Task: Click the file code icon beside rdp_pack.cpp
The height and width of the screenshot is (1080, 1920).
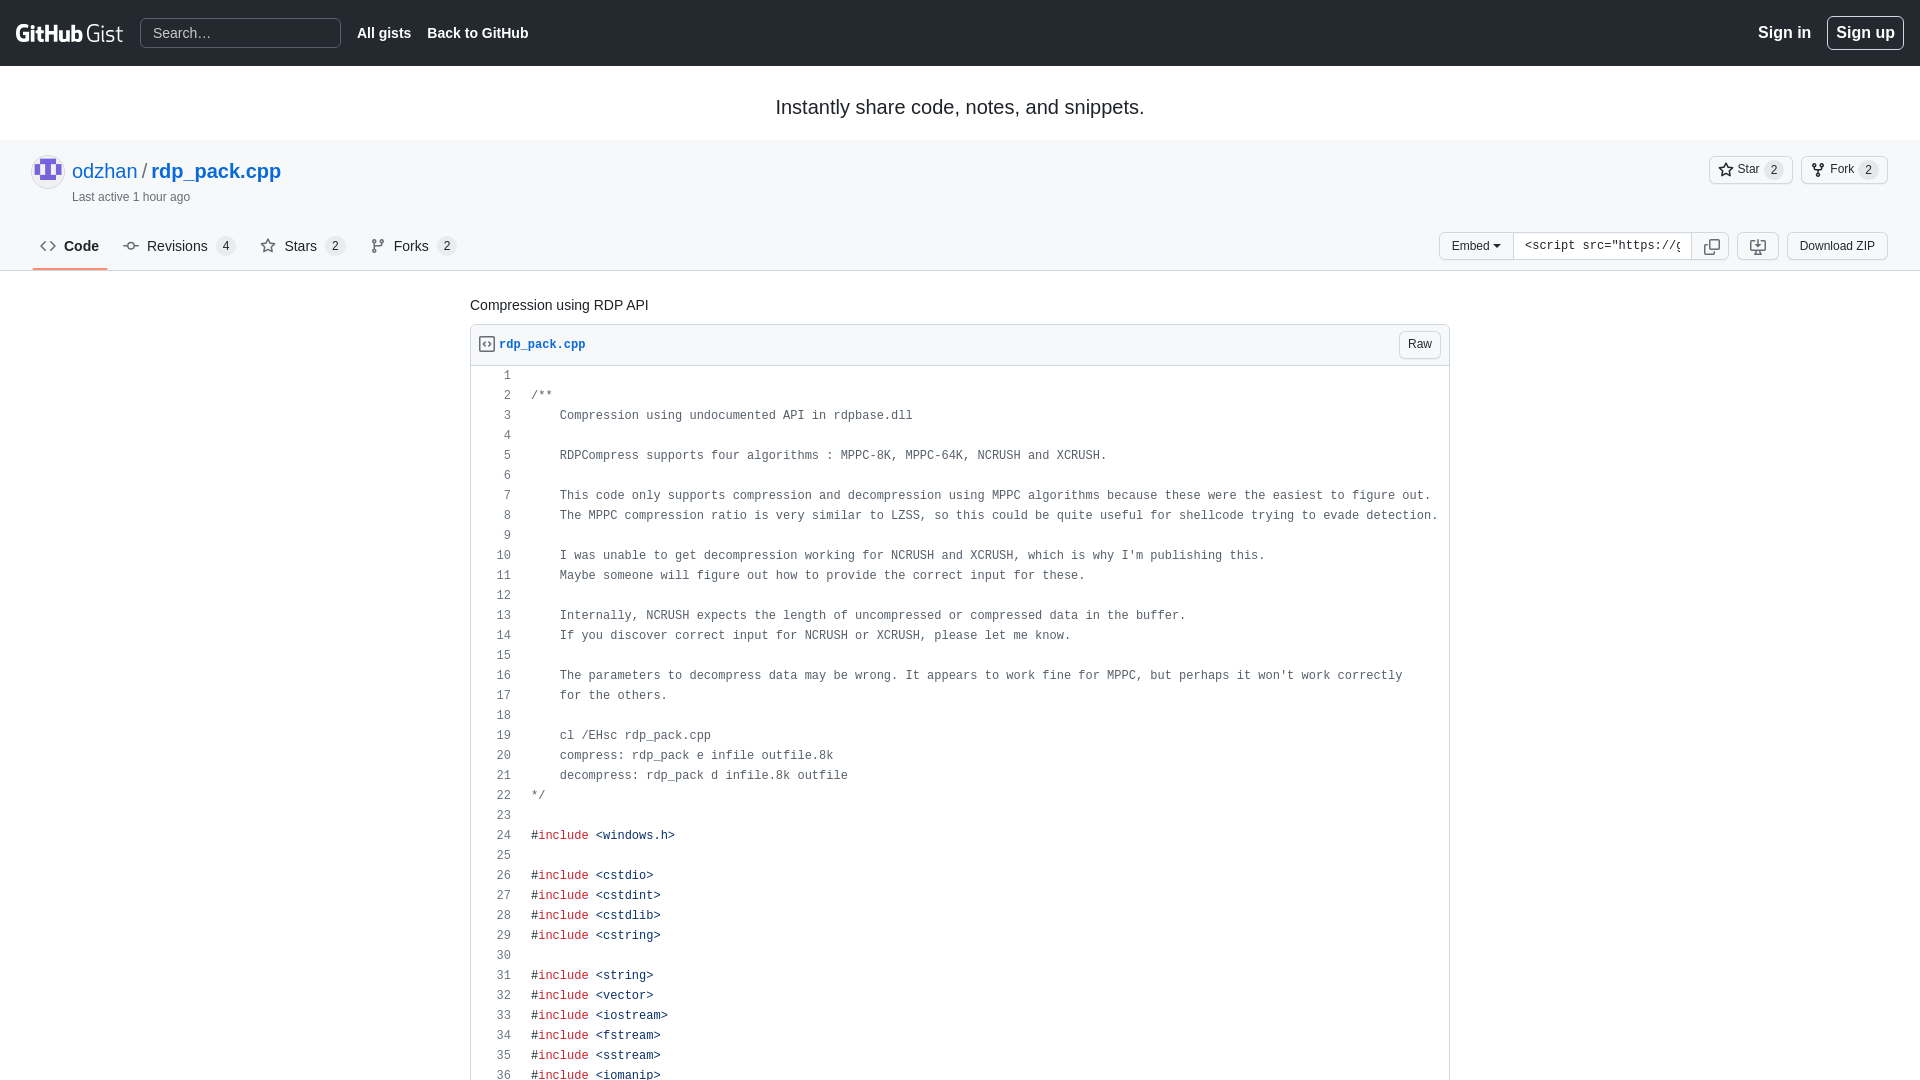Action: click(x=487, y=344)
